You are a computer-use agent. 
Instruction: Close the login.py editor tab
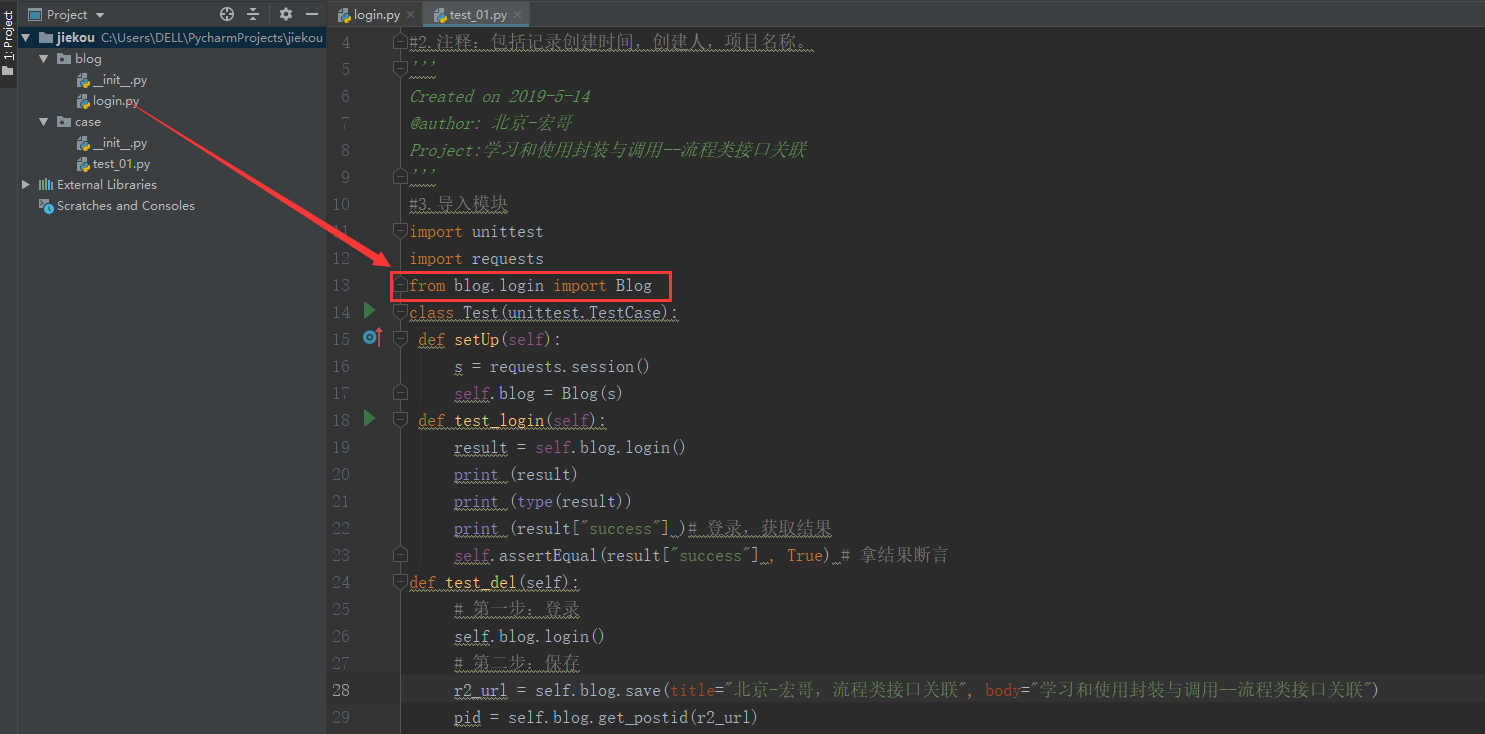(x=411, y=15)
